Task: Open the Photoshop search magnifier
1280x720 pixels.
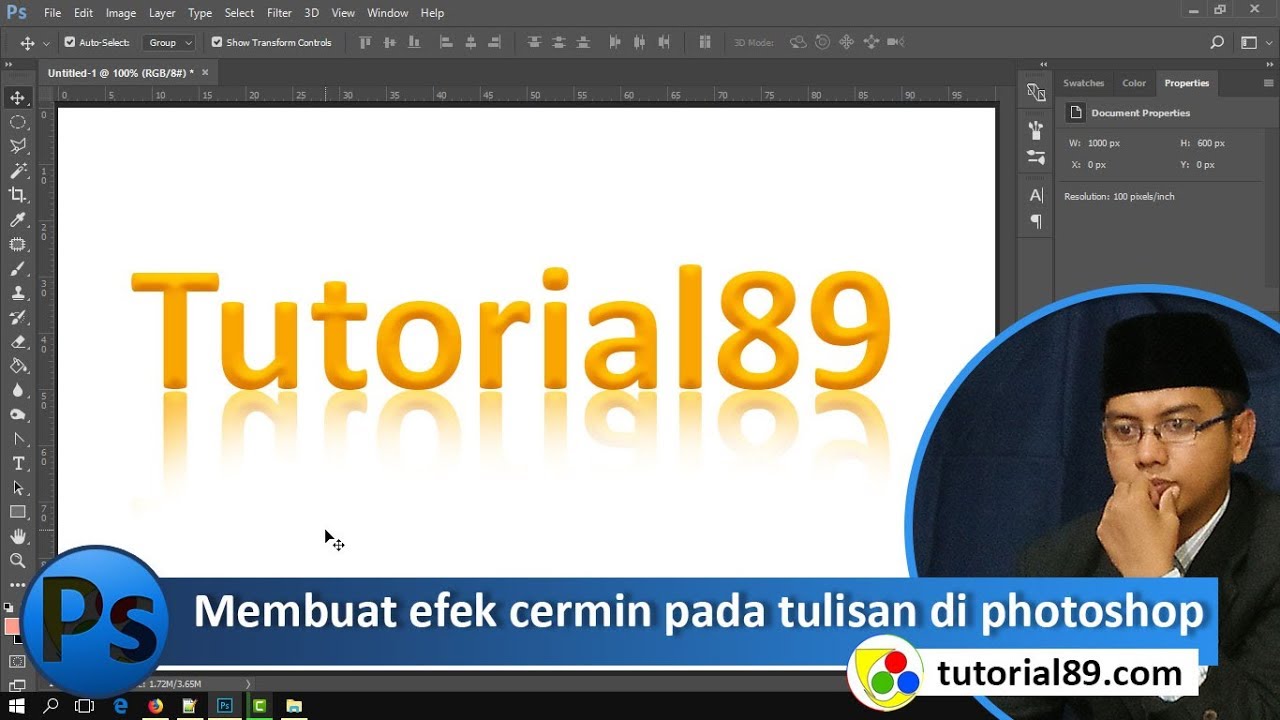Action: (1217, 42)
